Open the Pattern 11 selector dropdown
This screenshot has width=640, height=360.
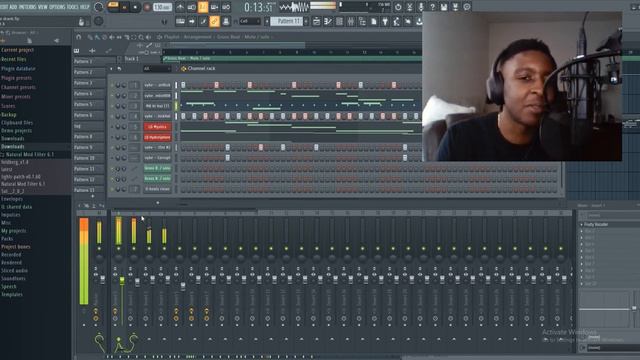(x=287, y=21)
